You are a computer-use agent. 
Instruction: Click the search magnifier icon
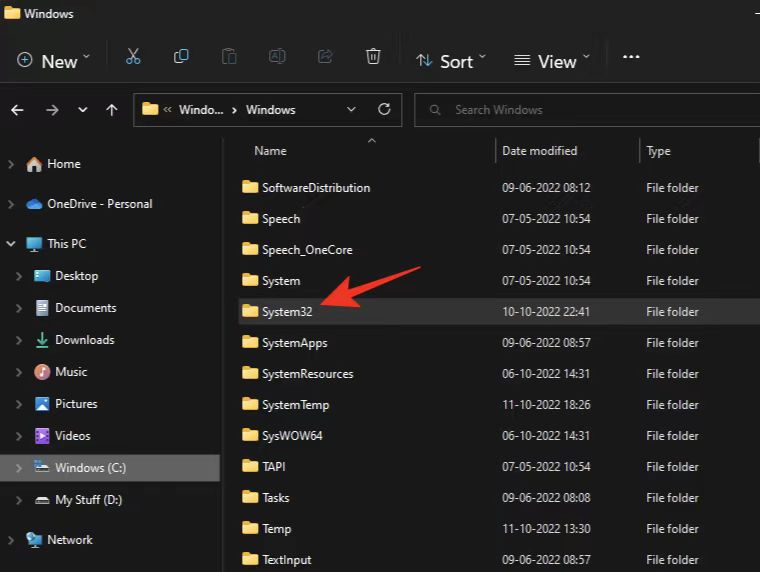coord(435,110)
